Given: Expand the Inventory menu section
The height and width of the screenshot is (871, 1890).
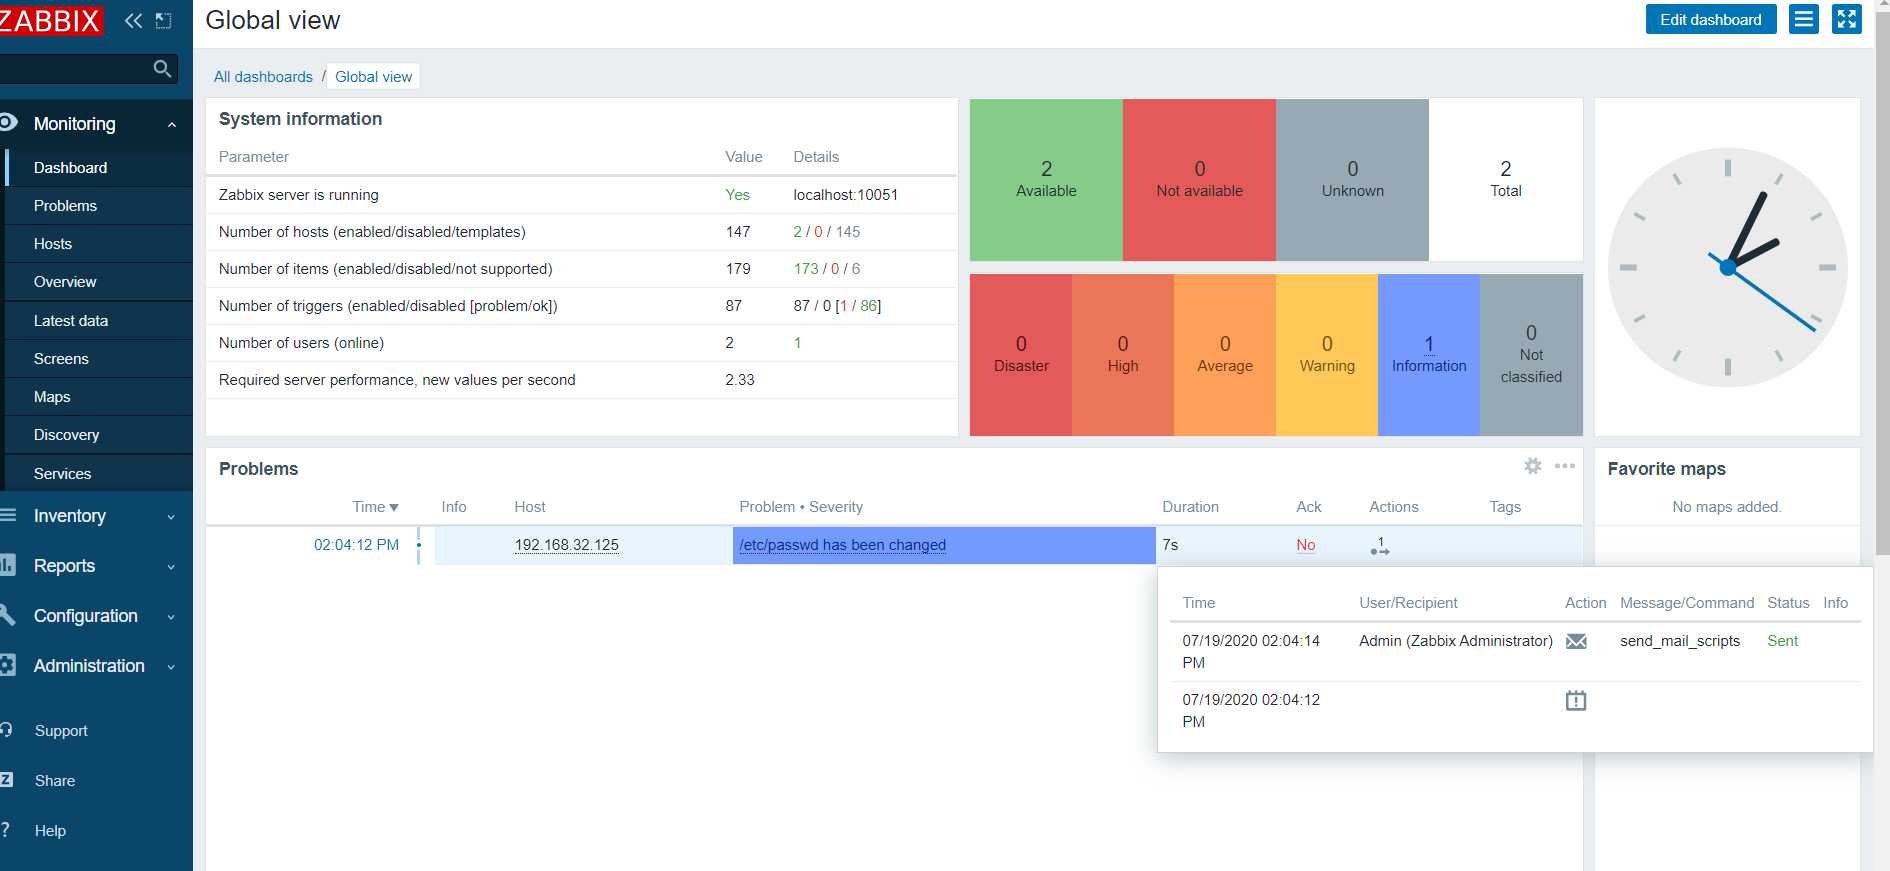Looking at the screenshot, I should coord(171,517).
